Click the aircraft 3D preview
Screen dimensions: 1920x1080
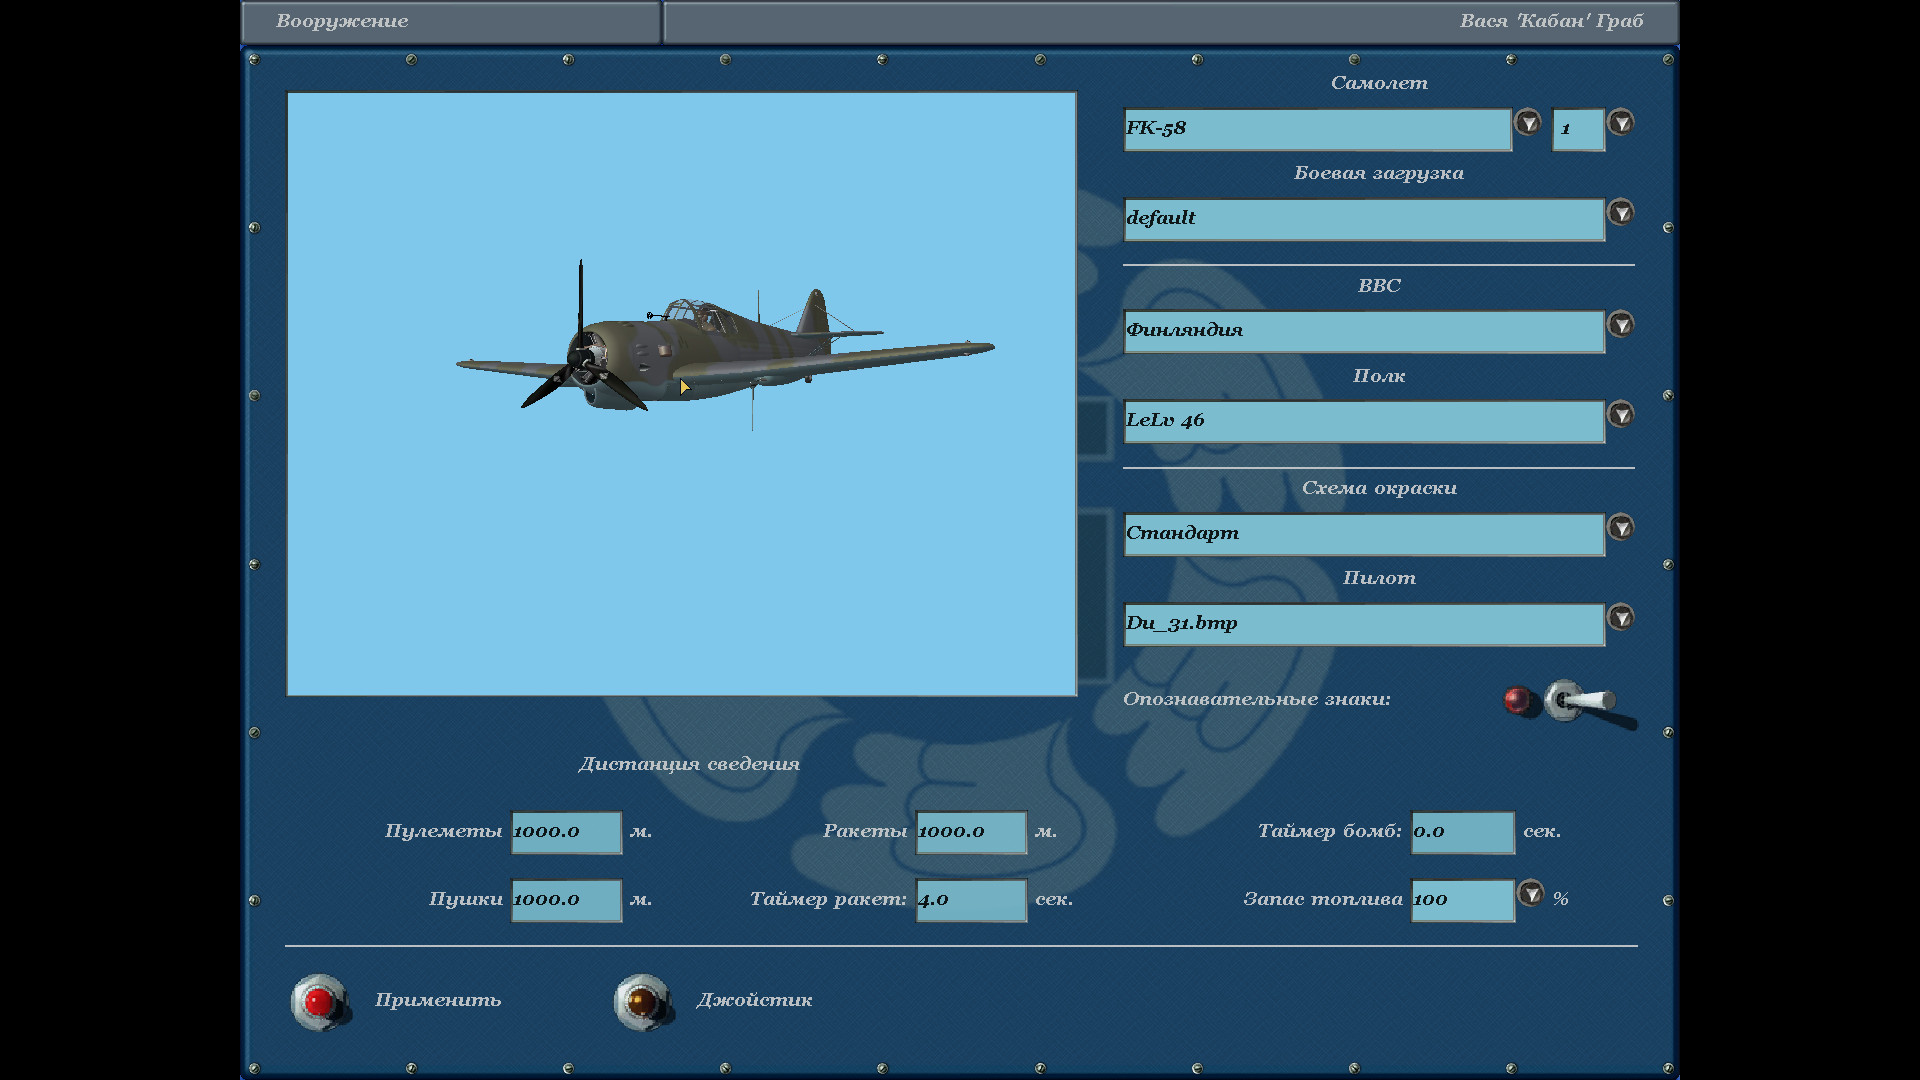(x=681, y=394)
